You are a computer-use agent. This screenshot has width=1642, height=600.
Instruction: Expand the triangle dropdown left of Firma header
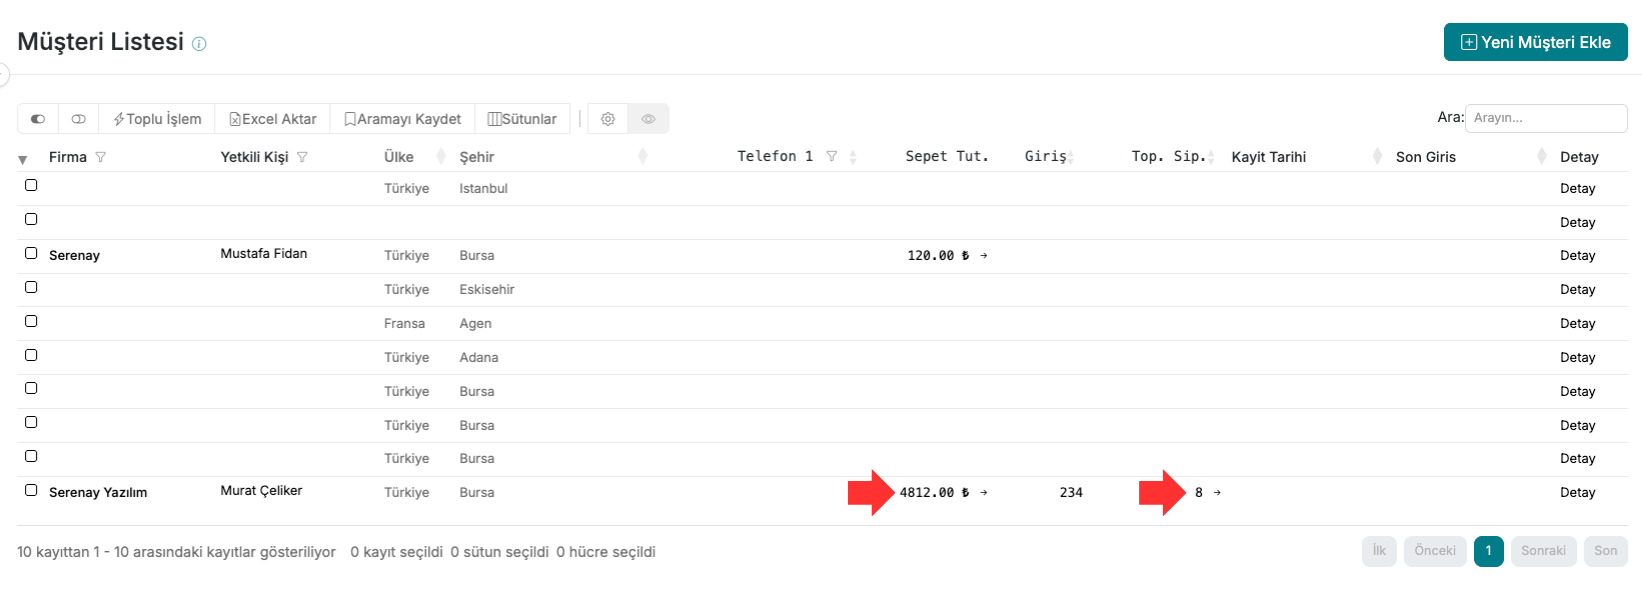(23, 159)
